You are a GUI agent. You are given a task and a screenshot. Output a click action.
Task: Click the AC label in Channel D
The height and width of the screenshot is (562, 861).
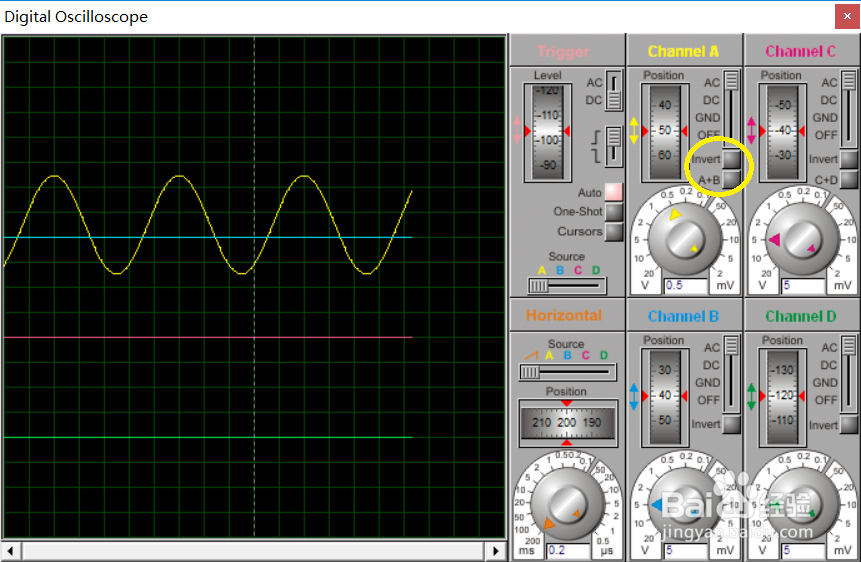pyautogui.click(x=829, y=348)
